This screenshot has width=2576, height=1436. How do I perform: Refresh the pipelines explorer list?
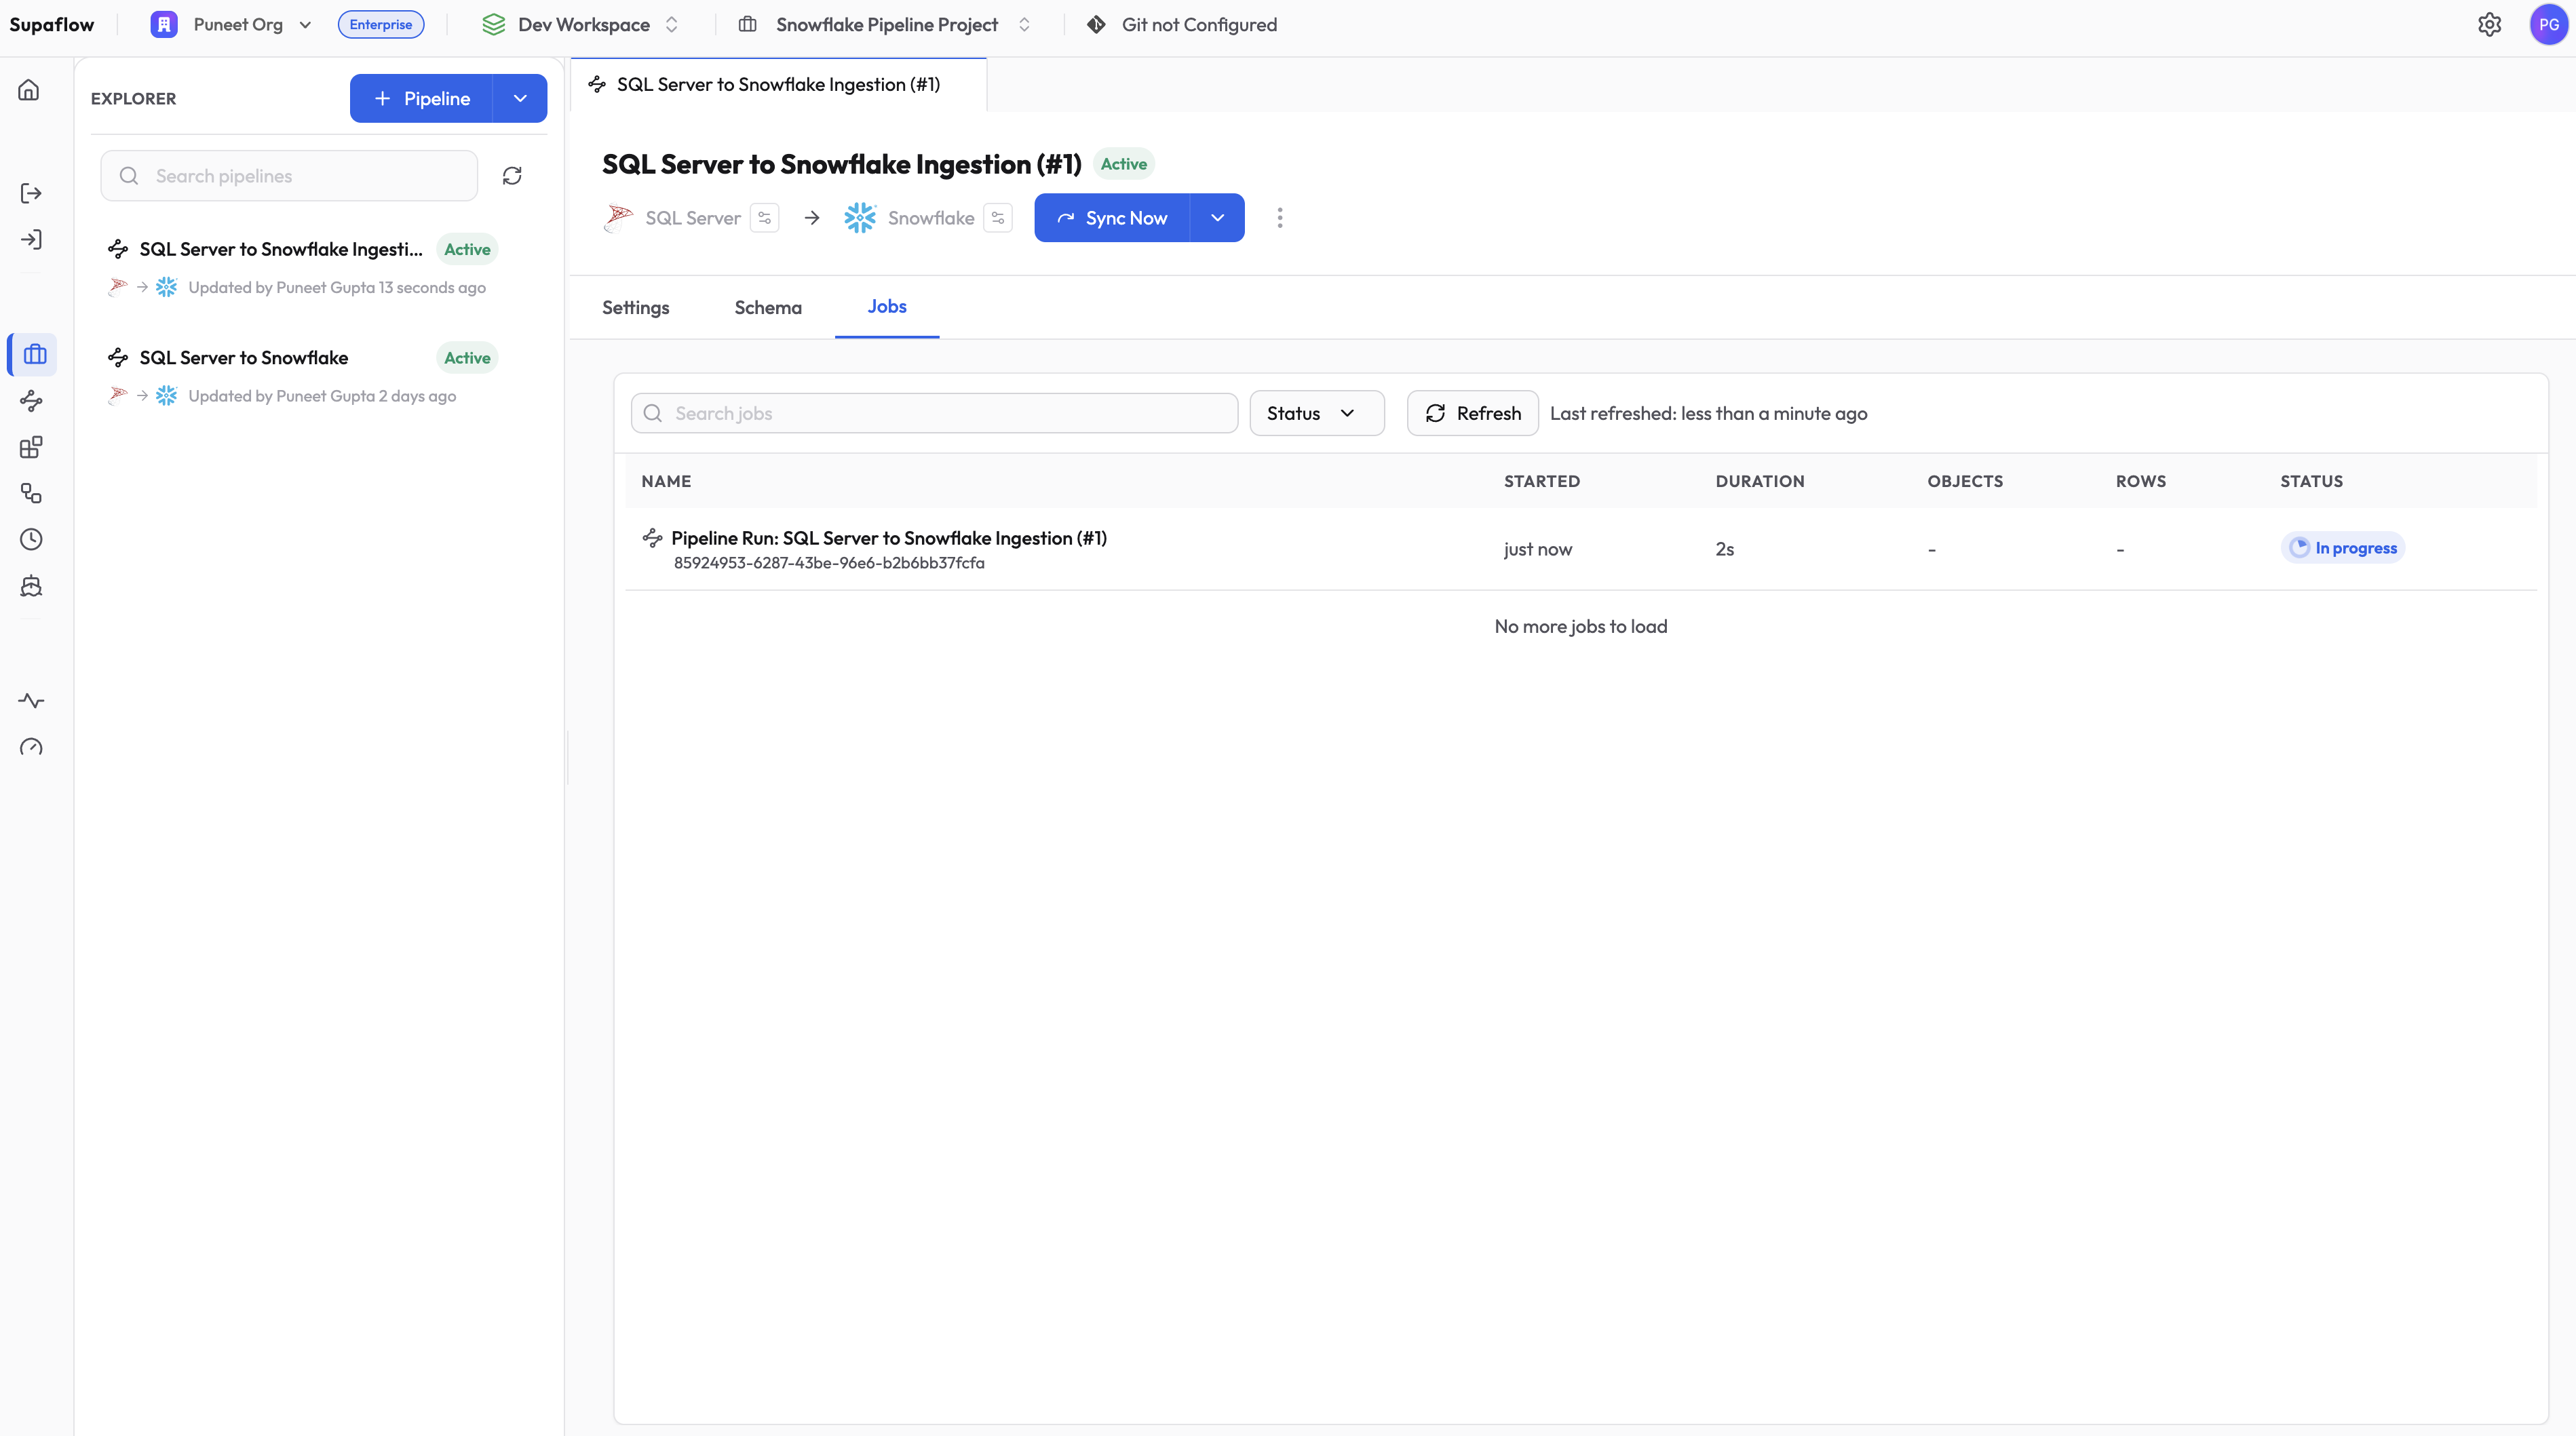coord(512,176)
